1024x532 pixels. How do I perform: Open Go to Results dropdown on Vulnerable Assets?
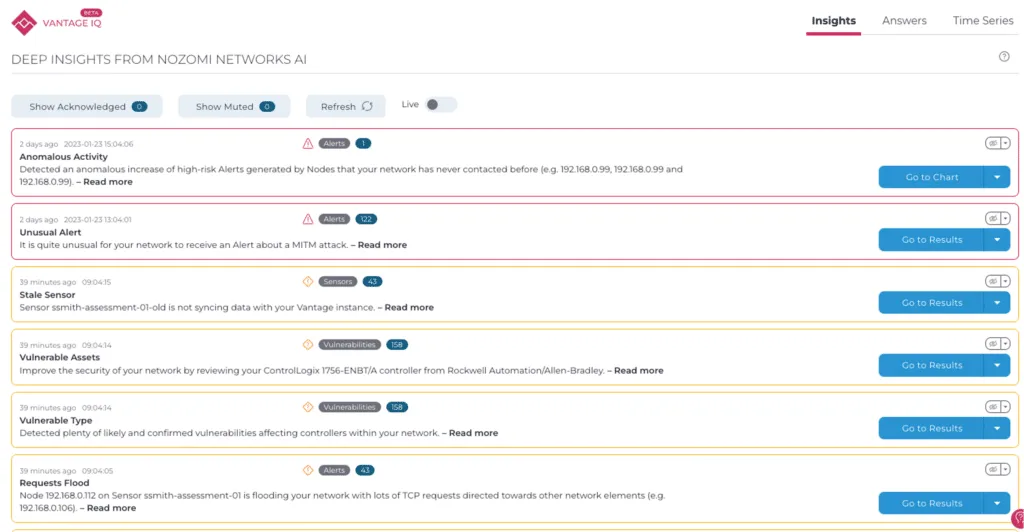click(x=997, y=365)
